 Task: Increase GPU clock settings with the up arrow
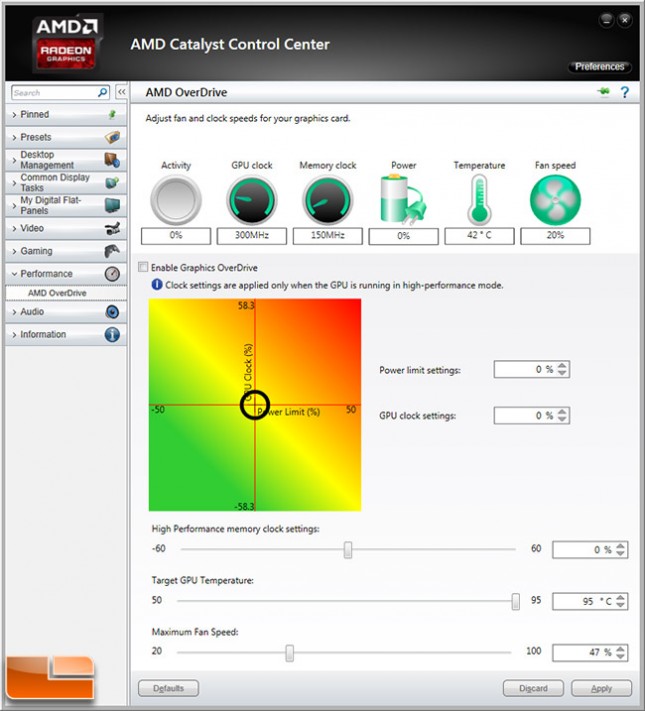click(x=562, y=411)
